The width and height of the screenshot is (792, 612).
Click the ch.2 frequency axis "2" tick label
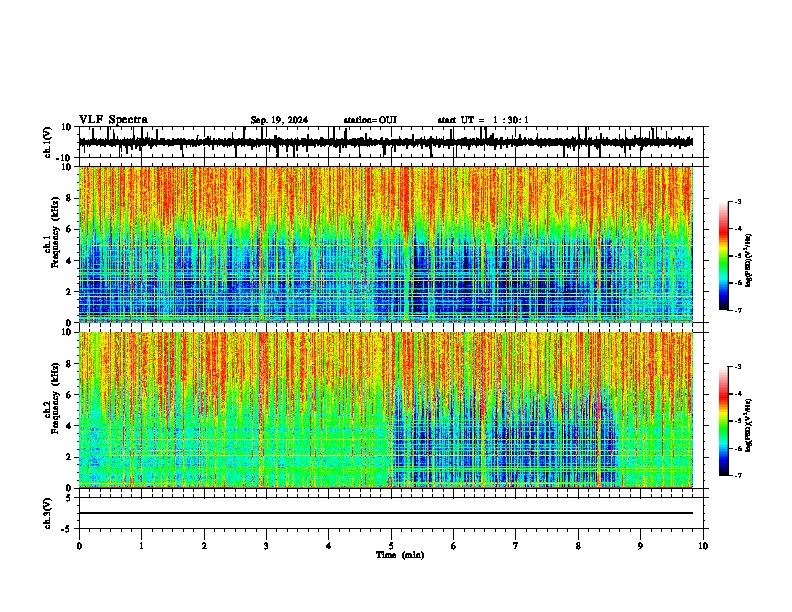coord(69,457)
